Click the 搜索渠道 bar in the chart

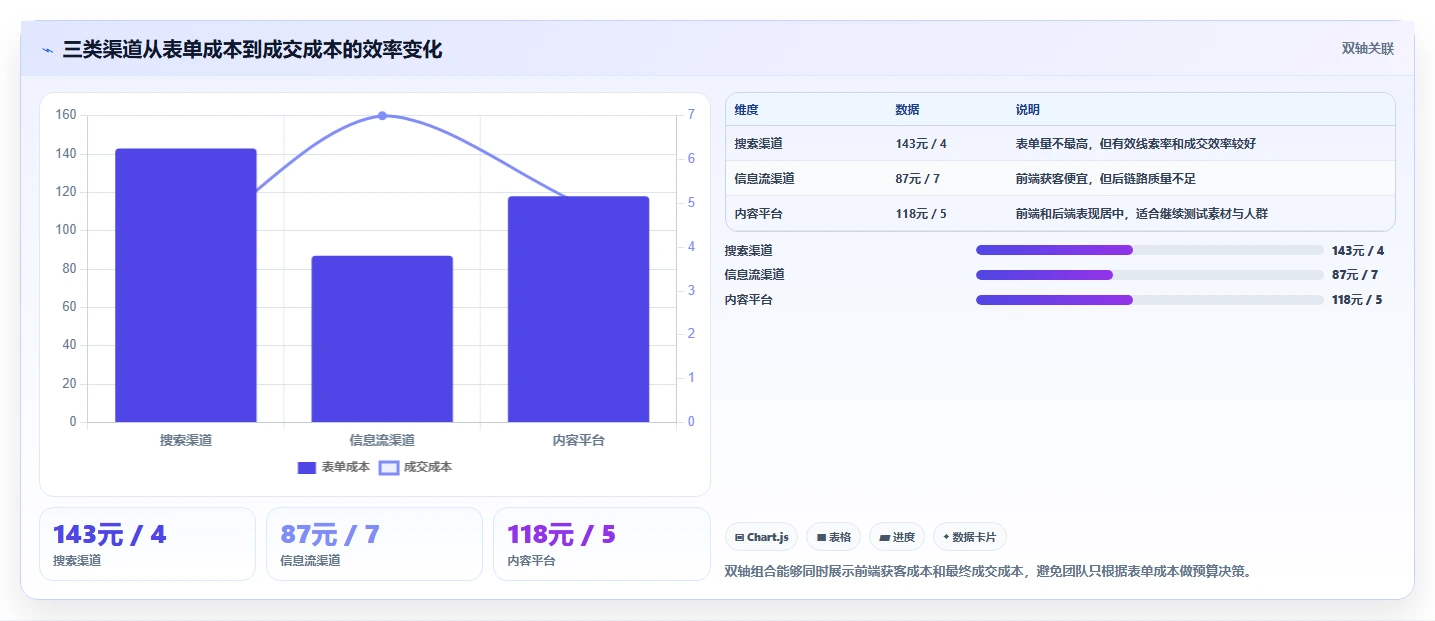pyautogui.click(x=186, y=285)
